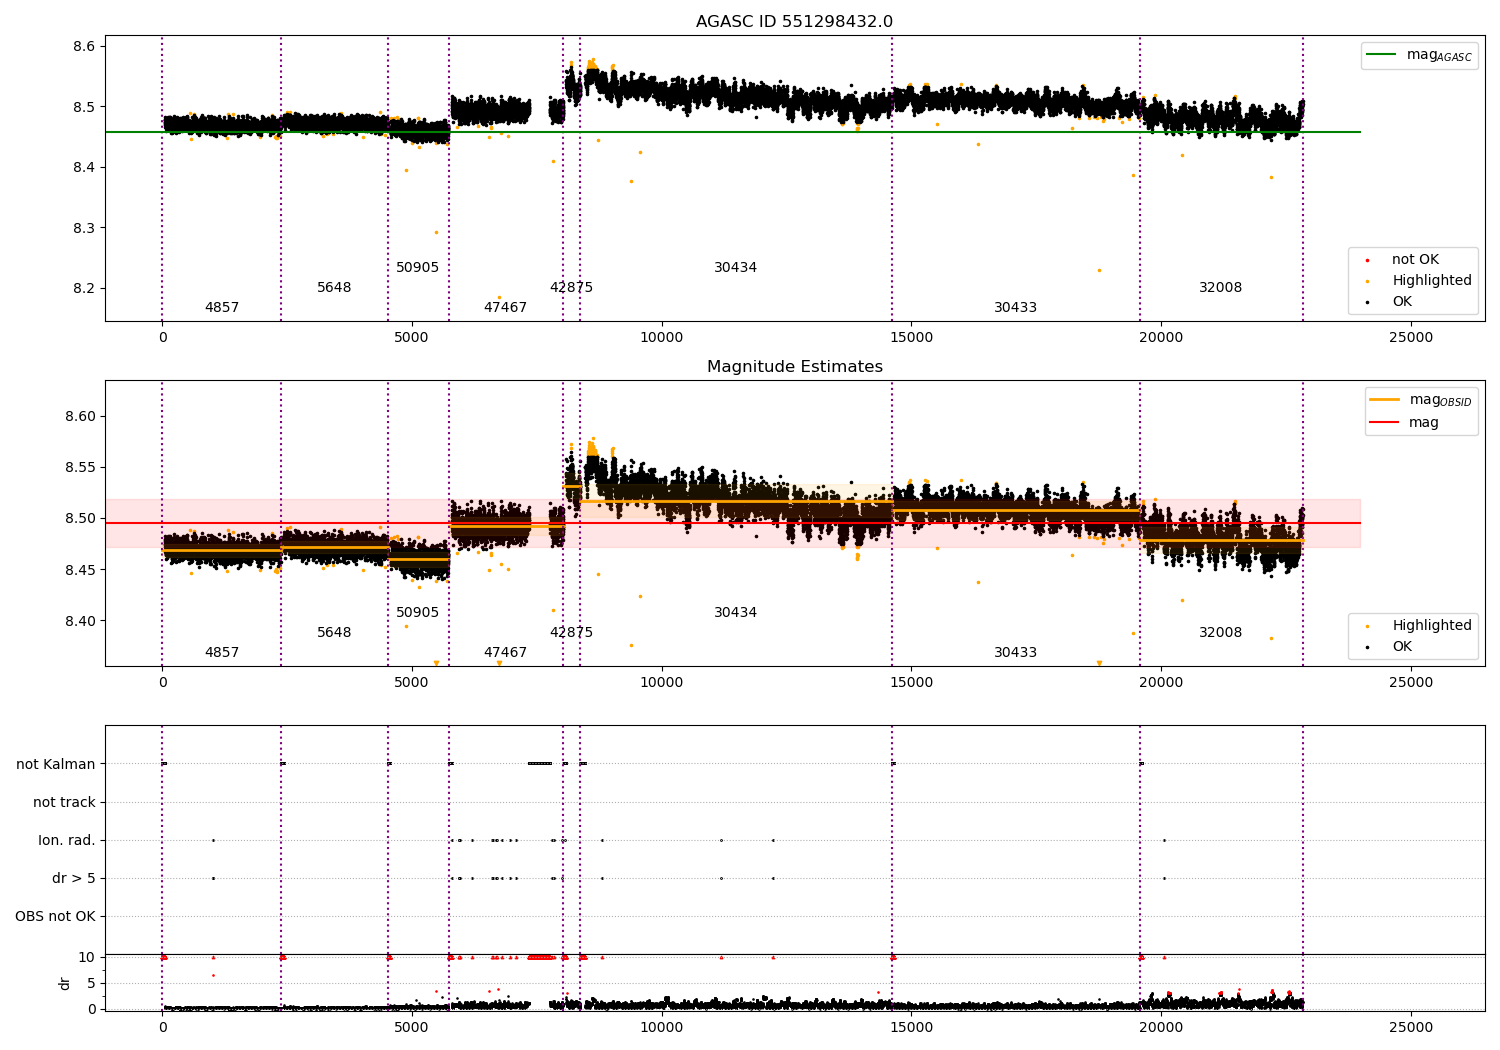Click the 'Ion. rad.' row label
The width and height of the screenshot is (1500, 1050).
coord(67,841)
